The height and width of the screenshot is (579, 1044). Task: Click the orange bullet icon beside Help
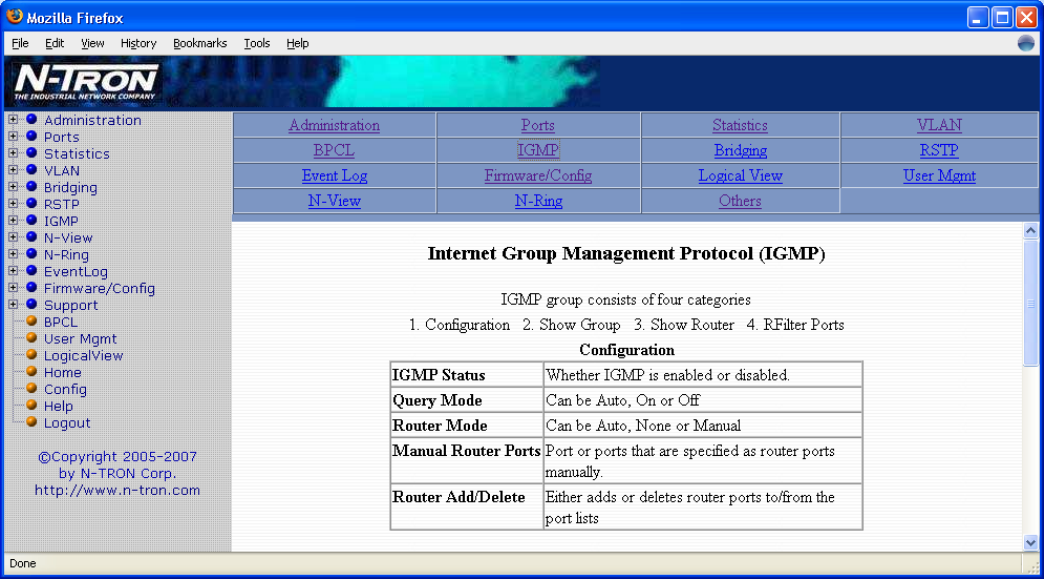[x=31, y=406]
